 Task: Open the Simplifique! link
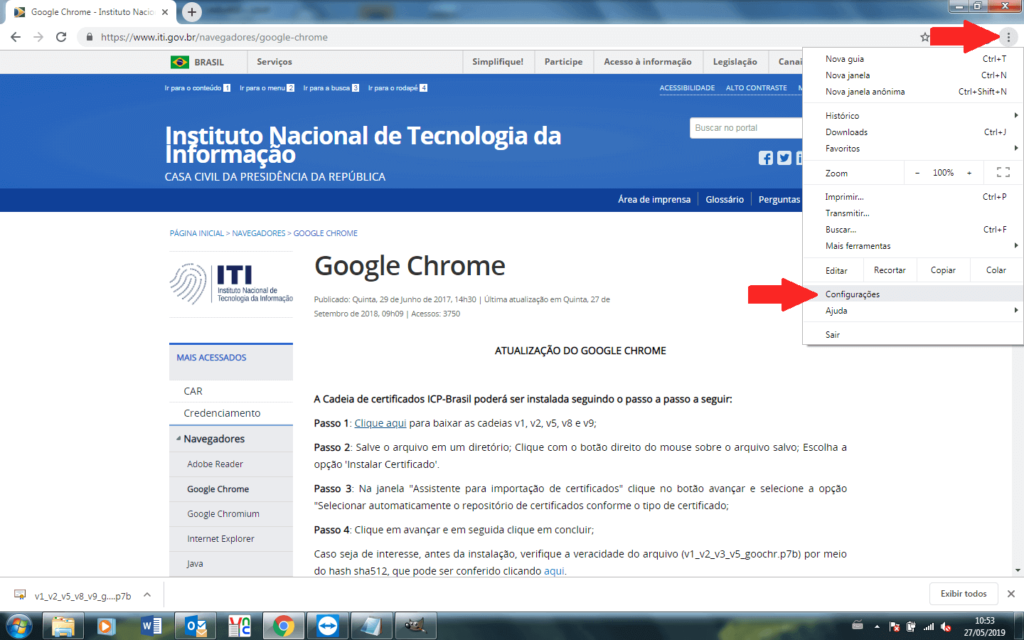[x=498, y=62]
